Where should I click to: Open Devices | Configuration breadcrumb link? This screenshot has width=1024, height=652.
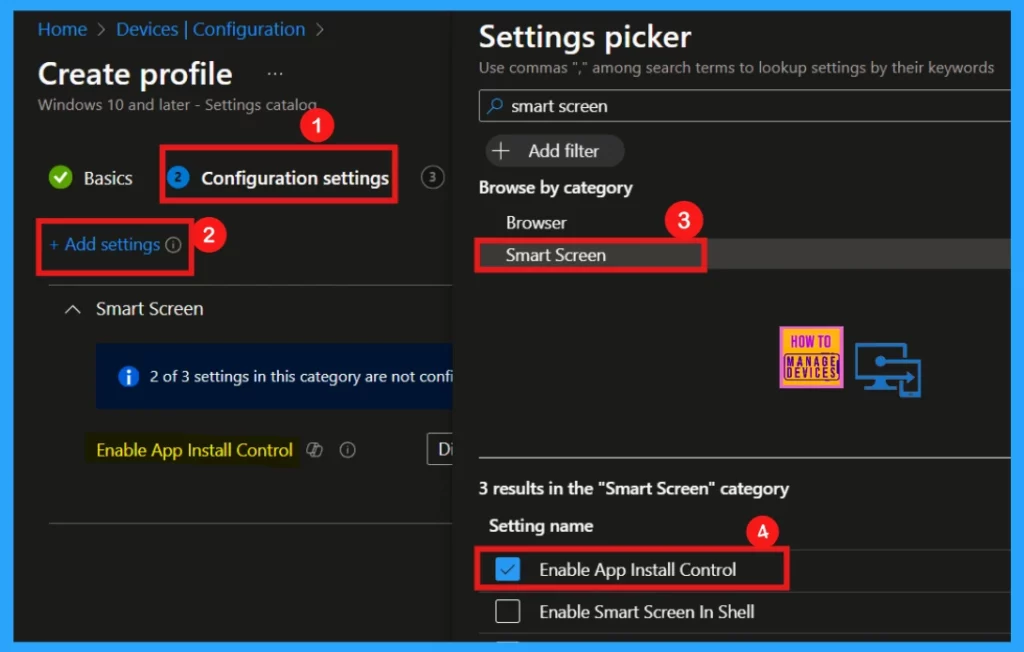coord(210,29)
